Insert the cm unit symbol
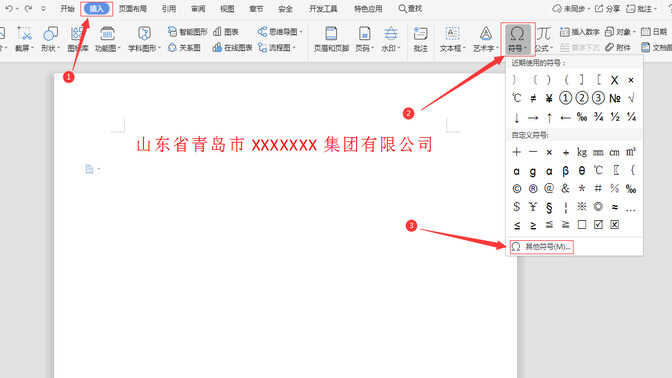 coord(615,152)
